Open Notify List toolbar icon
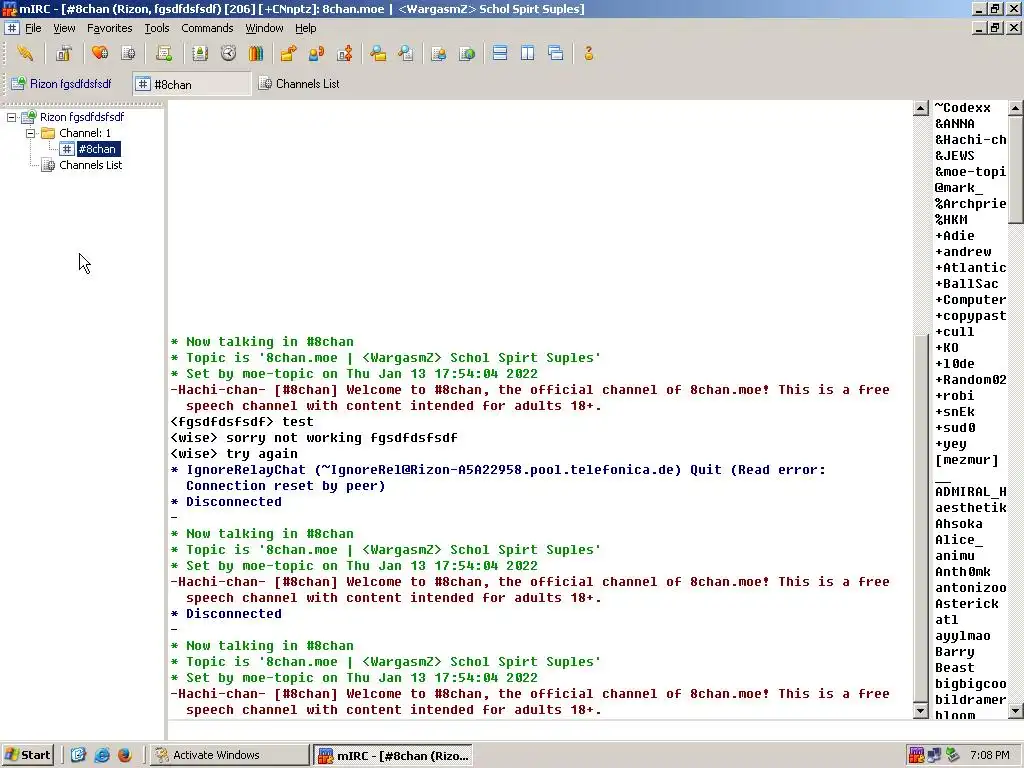The height and width of the screenshot is (768, 1024). click(x=439, y=54)
